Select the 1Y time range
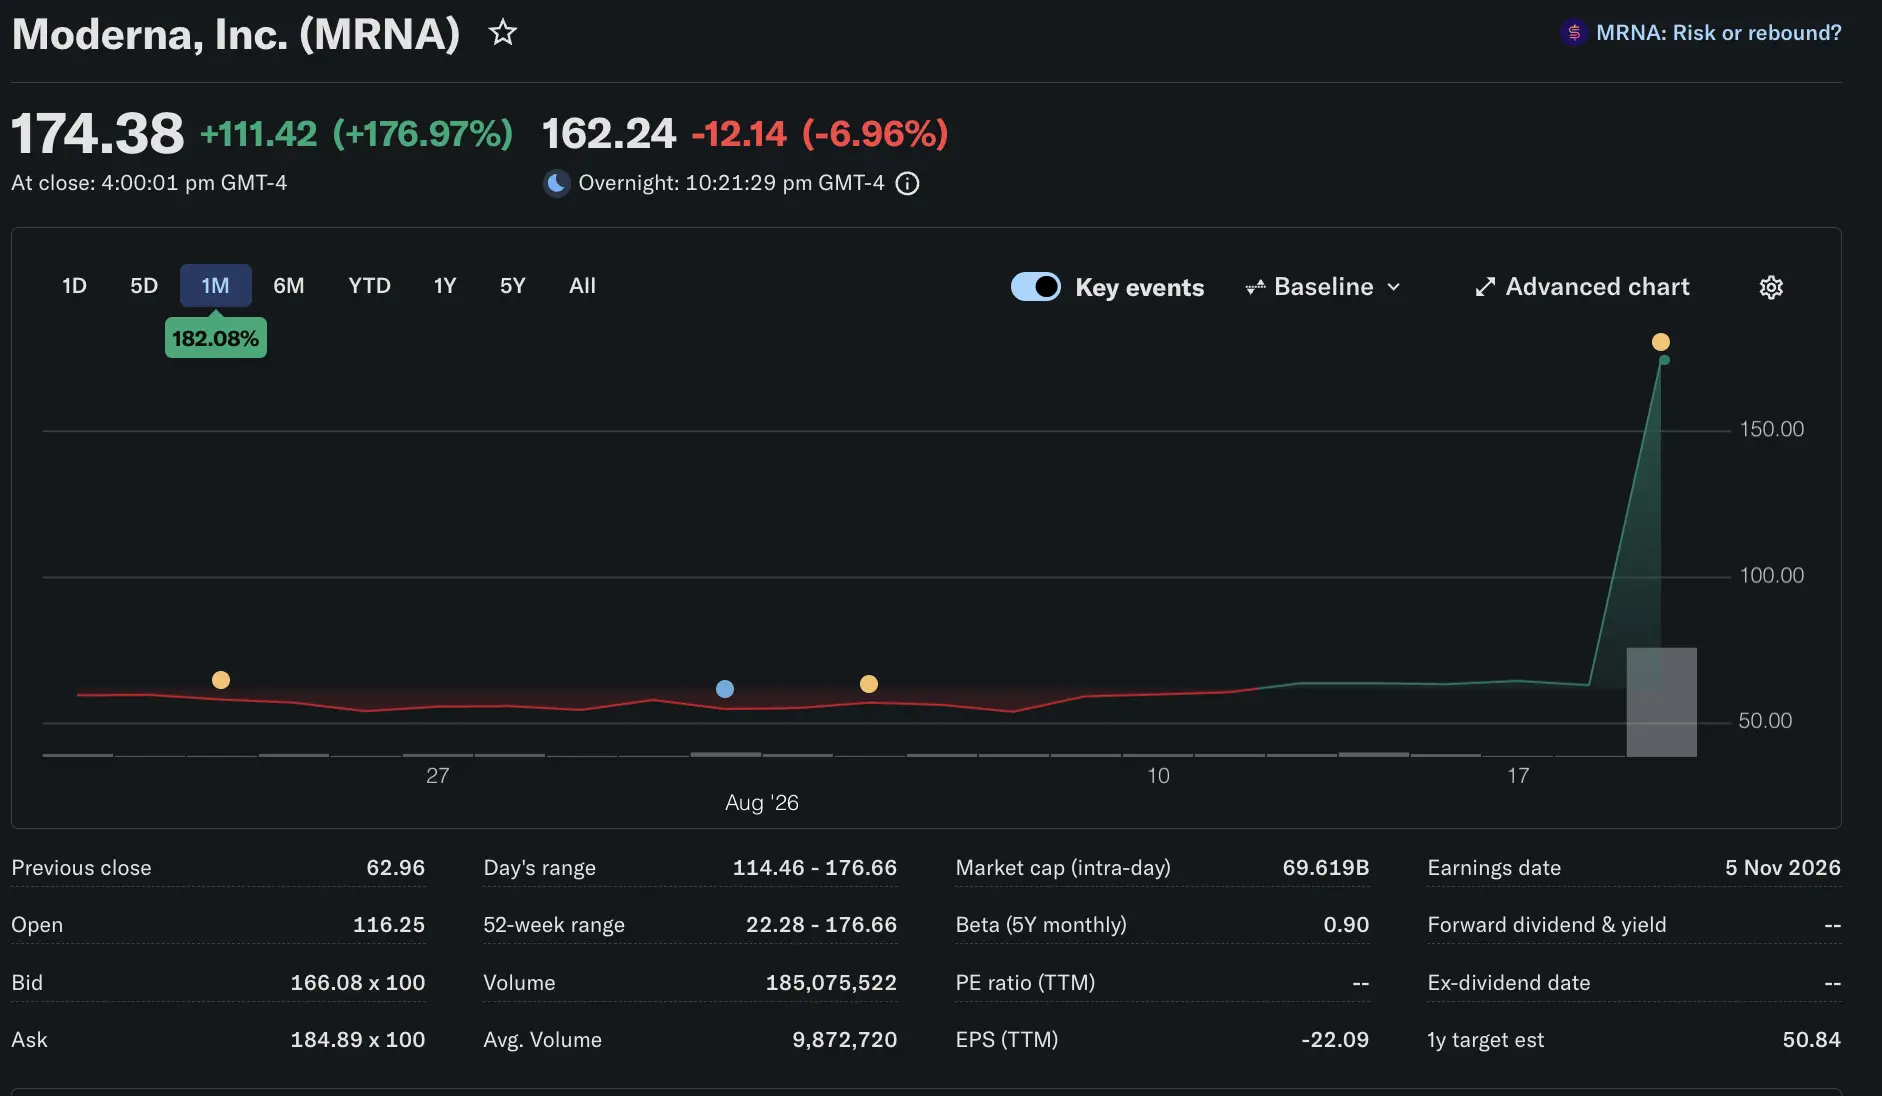The image size is (1882, 1096). click(445, 286)
